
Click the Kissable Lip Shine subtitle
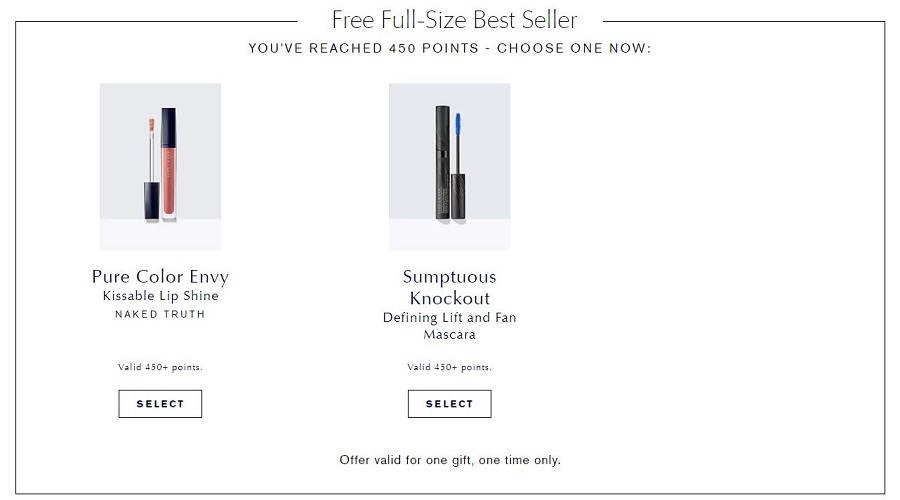tap(160, 296)
